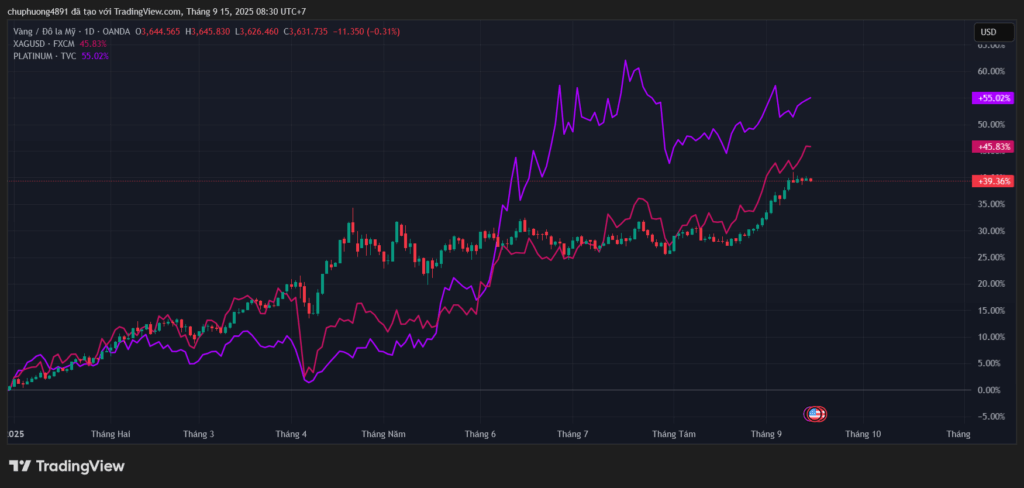Click the Tháng 4 time axis label
Image resolution: width=1024 pixels, height=488 pixels.
click(291, 434)
